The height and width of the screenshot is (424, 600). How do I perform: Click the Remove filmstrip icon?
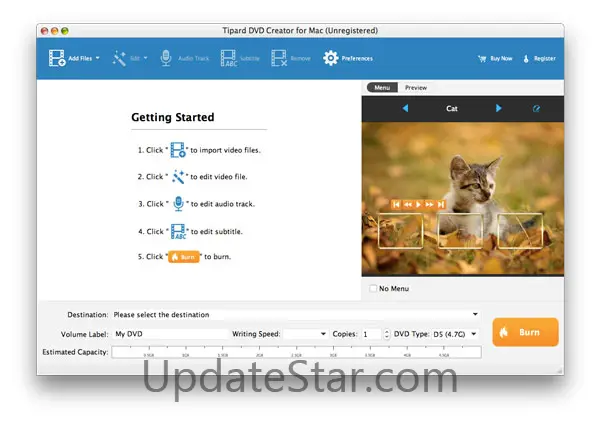point(279,58)
